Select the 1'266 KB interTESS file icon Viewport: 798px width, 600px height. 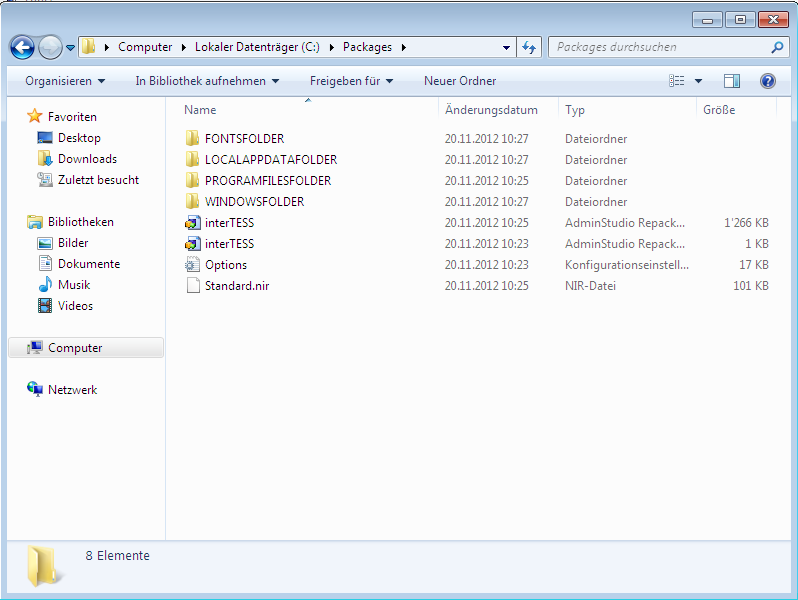point(193,223)
